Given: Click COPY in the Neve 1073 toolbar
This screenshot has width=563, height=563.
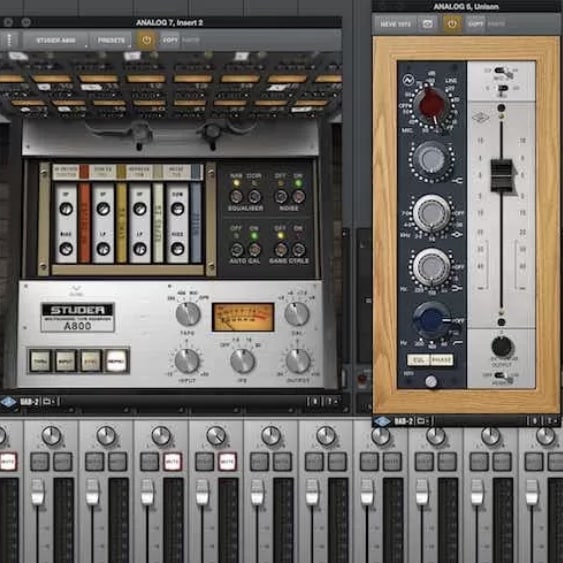Looking at the screenshot, I should [475, 24].
